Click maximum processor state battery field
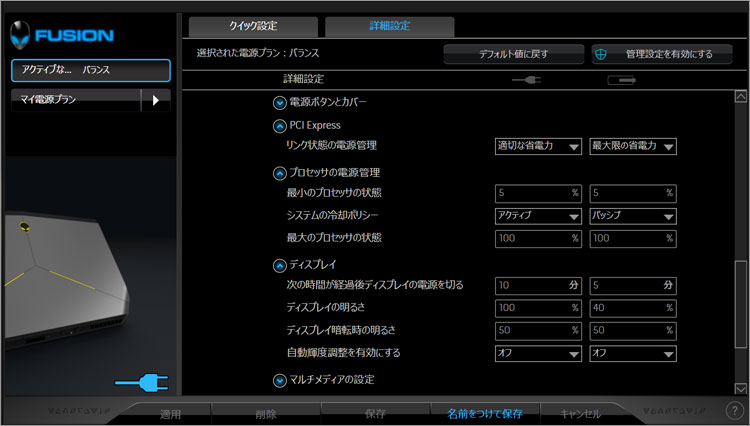Viewport: 750px width, 426px height. pyautogui.click(x=633, y=239)
